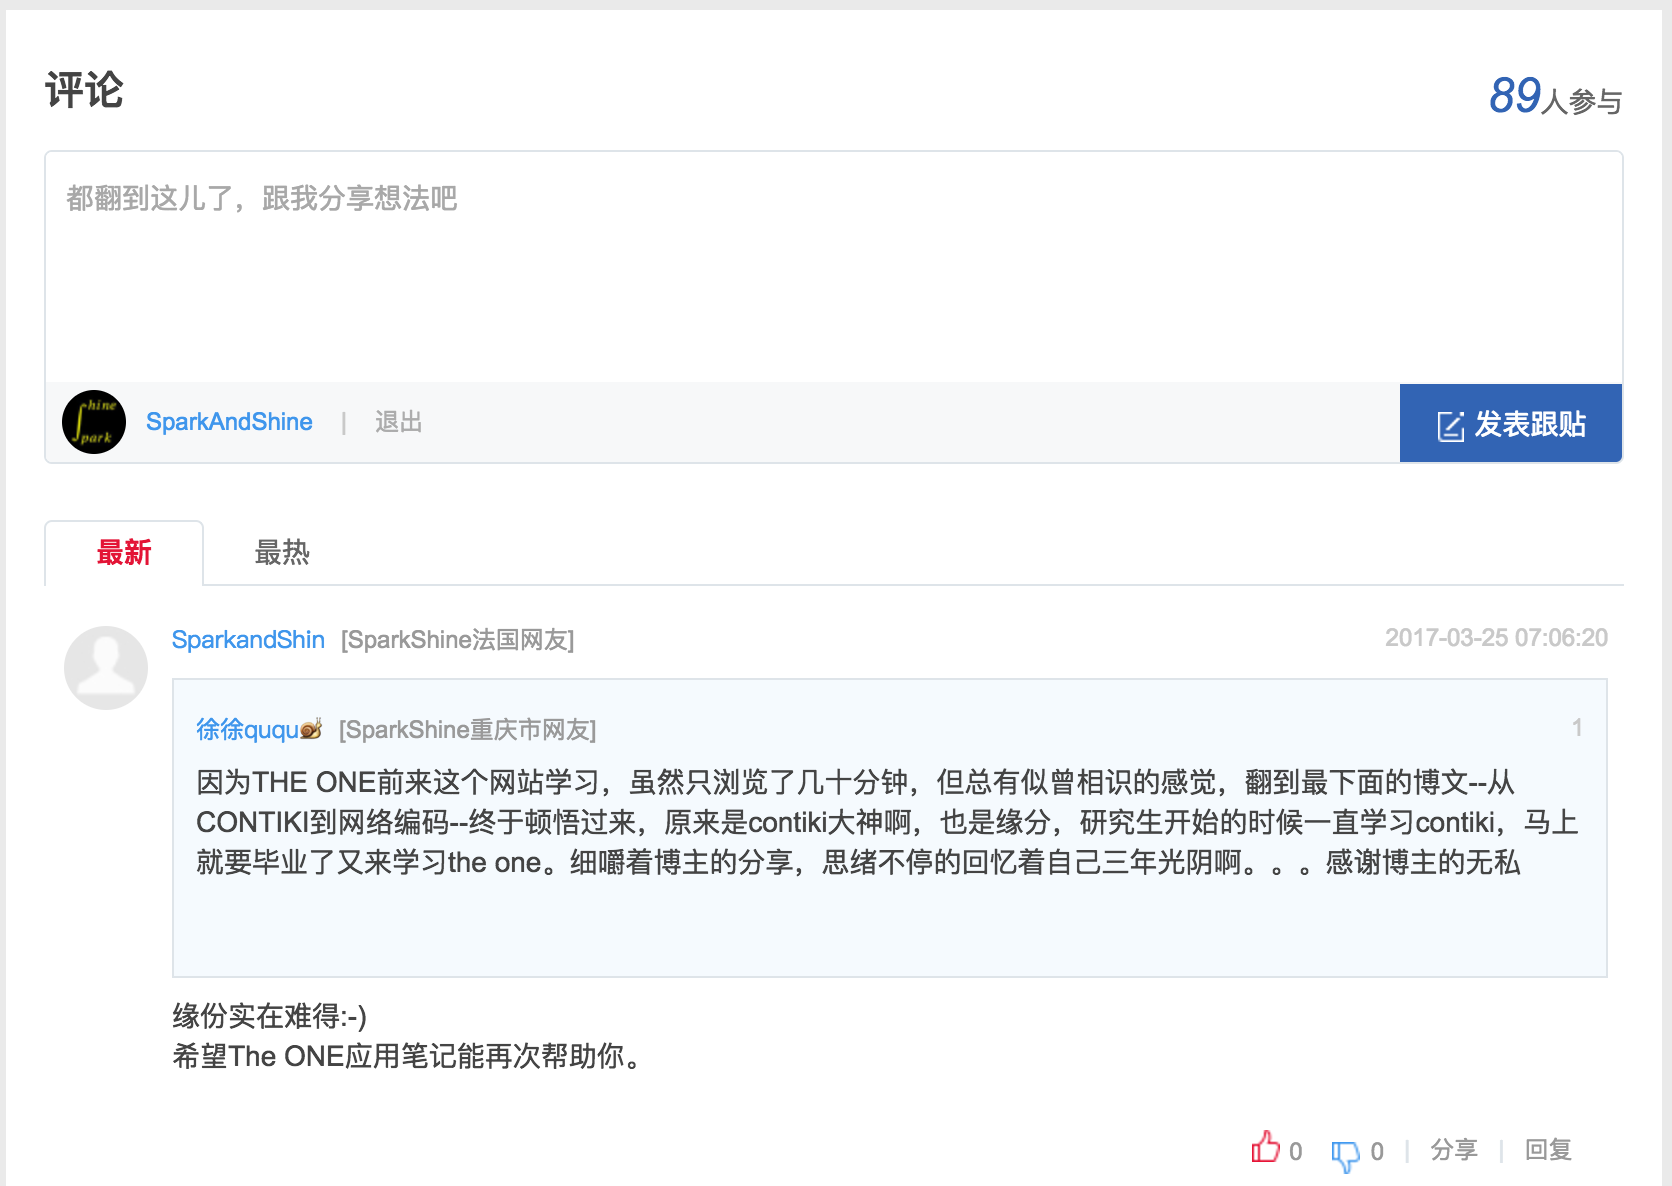Image resolution: width=1672 pixels, height=1186 pixels.
Task: Open SparkAndShine profile via username link
Action: [x=229, y=421]
